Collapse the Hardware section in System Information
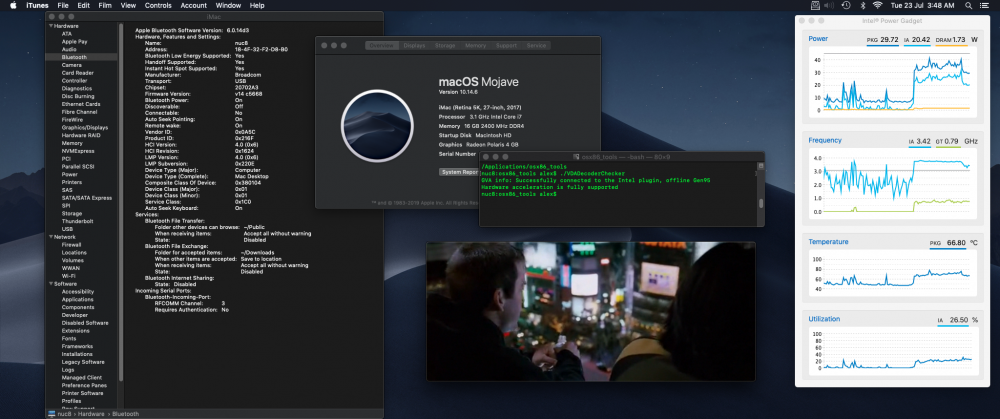Image resolution: width=1000 pixels, height=419 pixels. pos(51,26)
